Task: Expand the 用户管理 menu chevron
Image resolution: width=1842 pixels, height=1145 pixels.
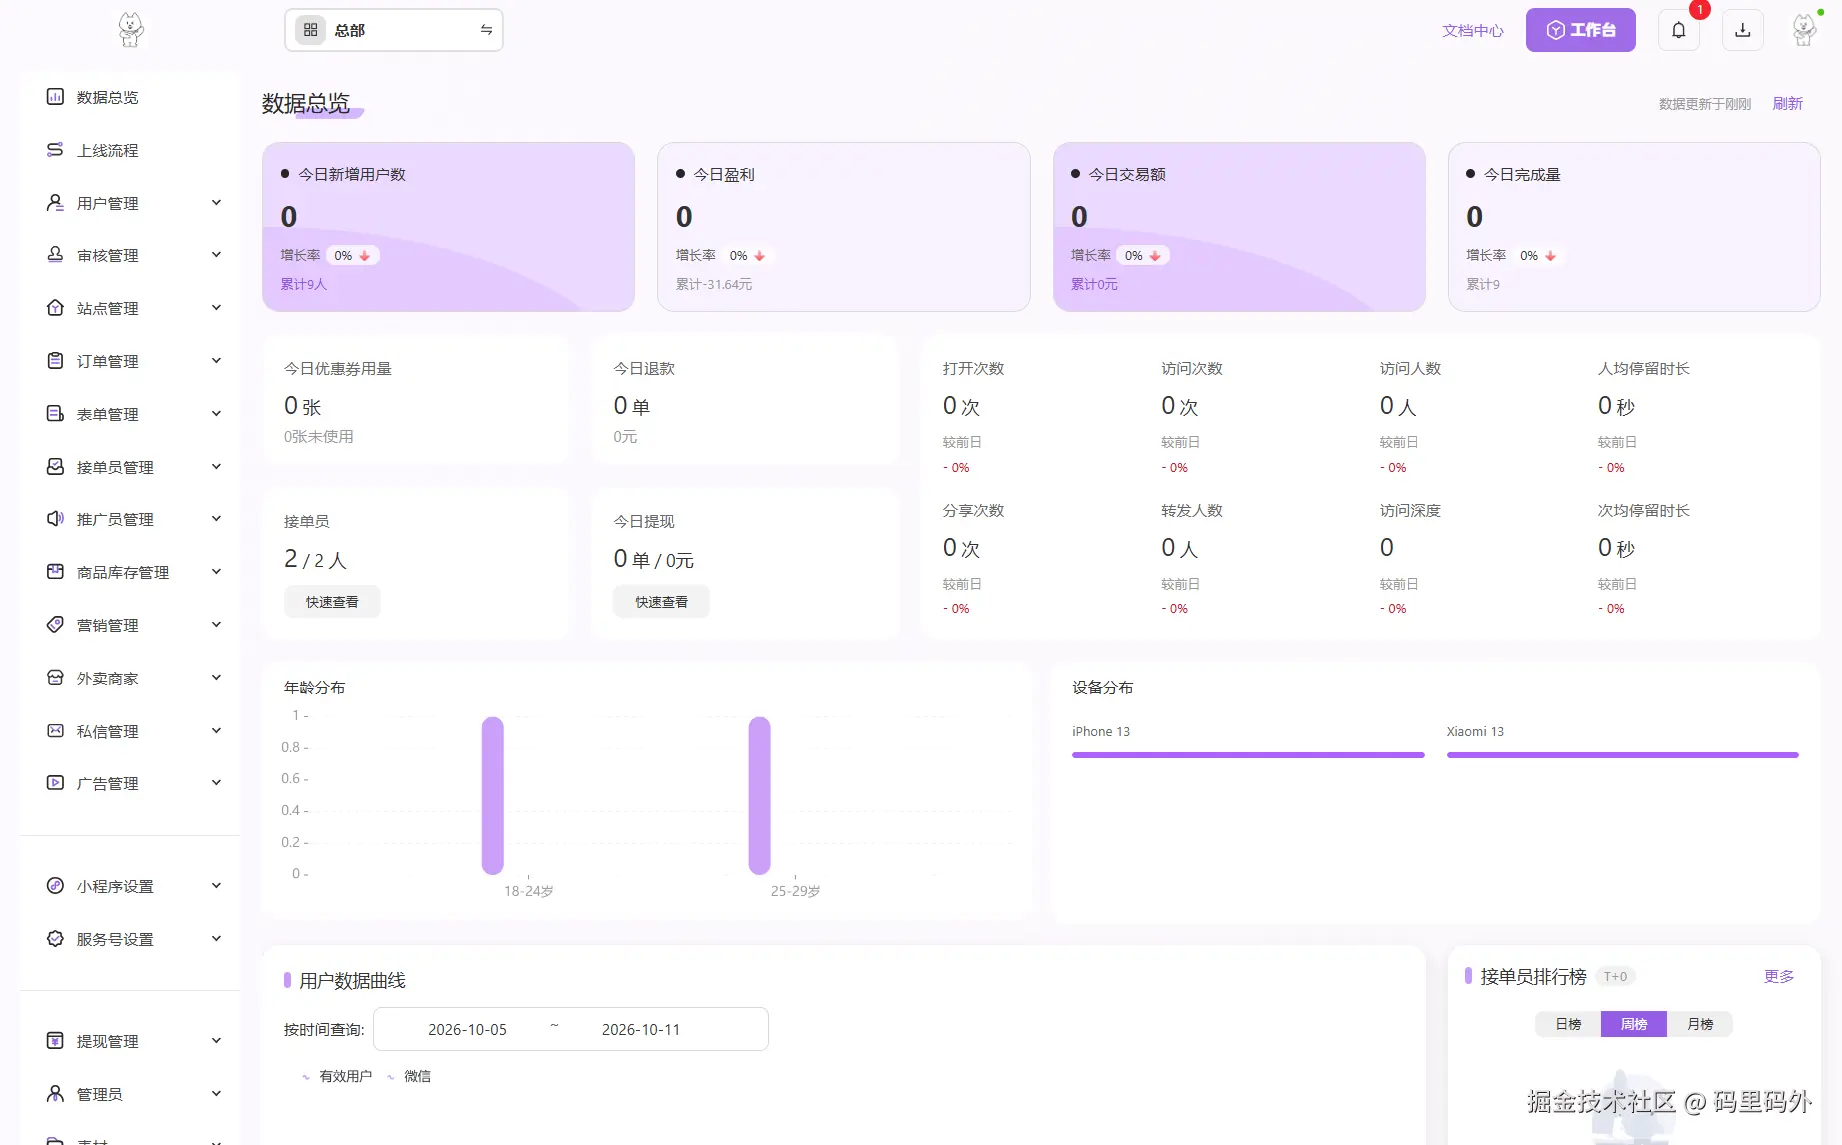Action: point(216,203)
